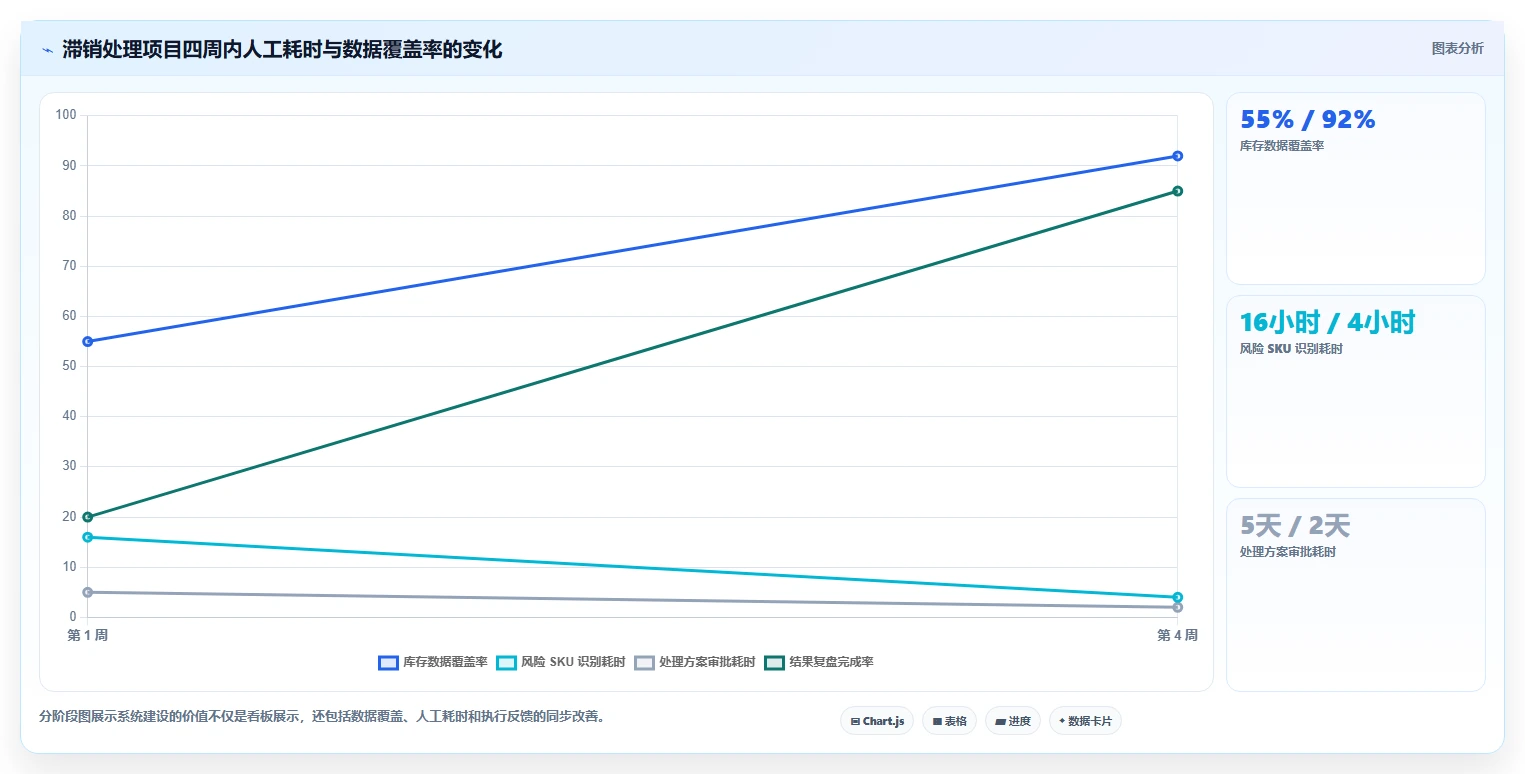
Task: Click the cyan data point at 第 1 周 (16)
Action: click(88, 537)
